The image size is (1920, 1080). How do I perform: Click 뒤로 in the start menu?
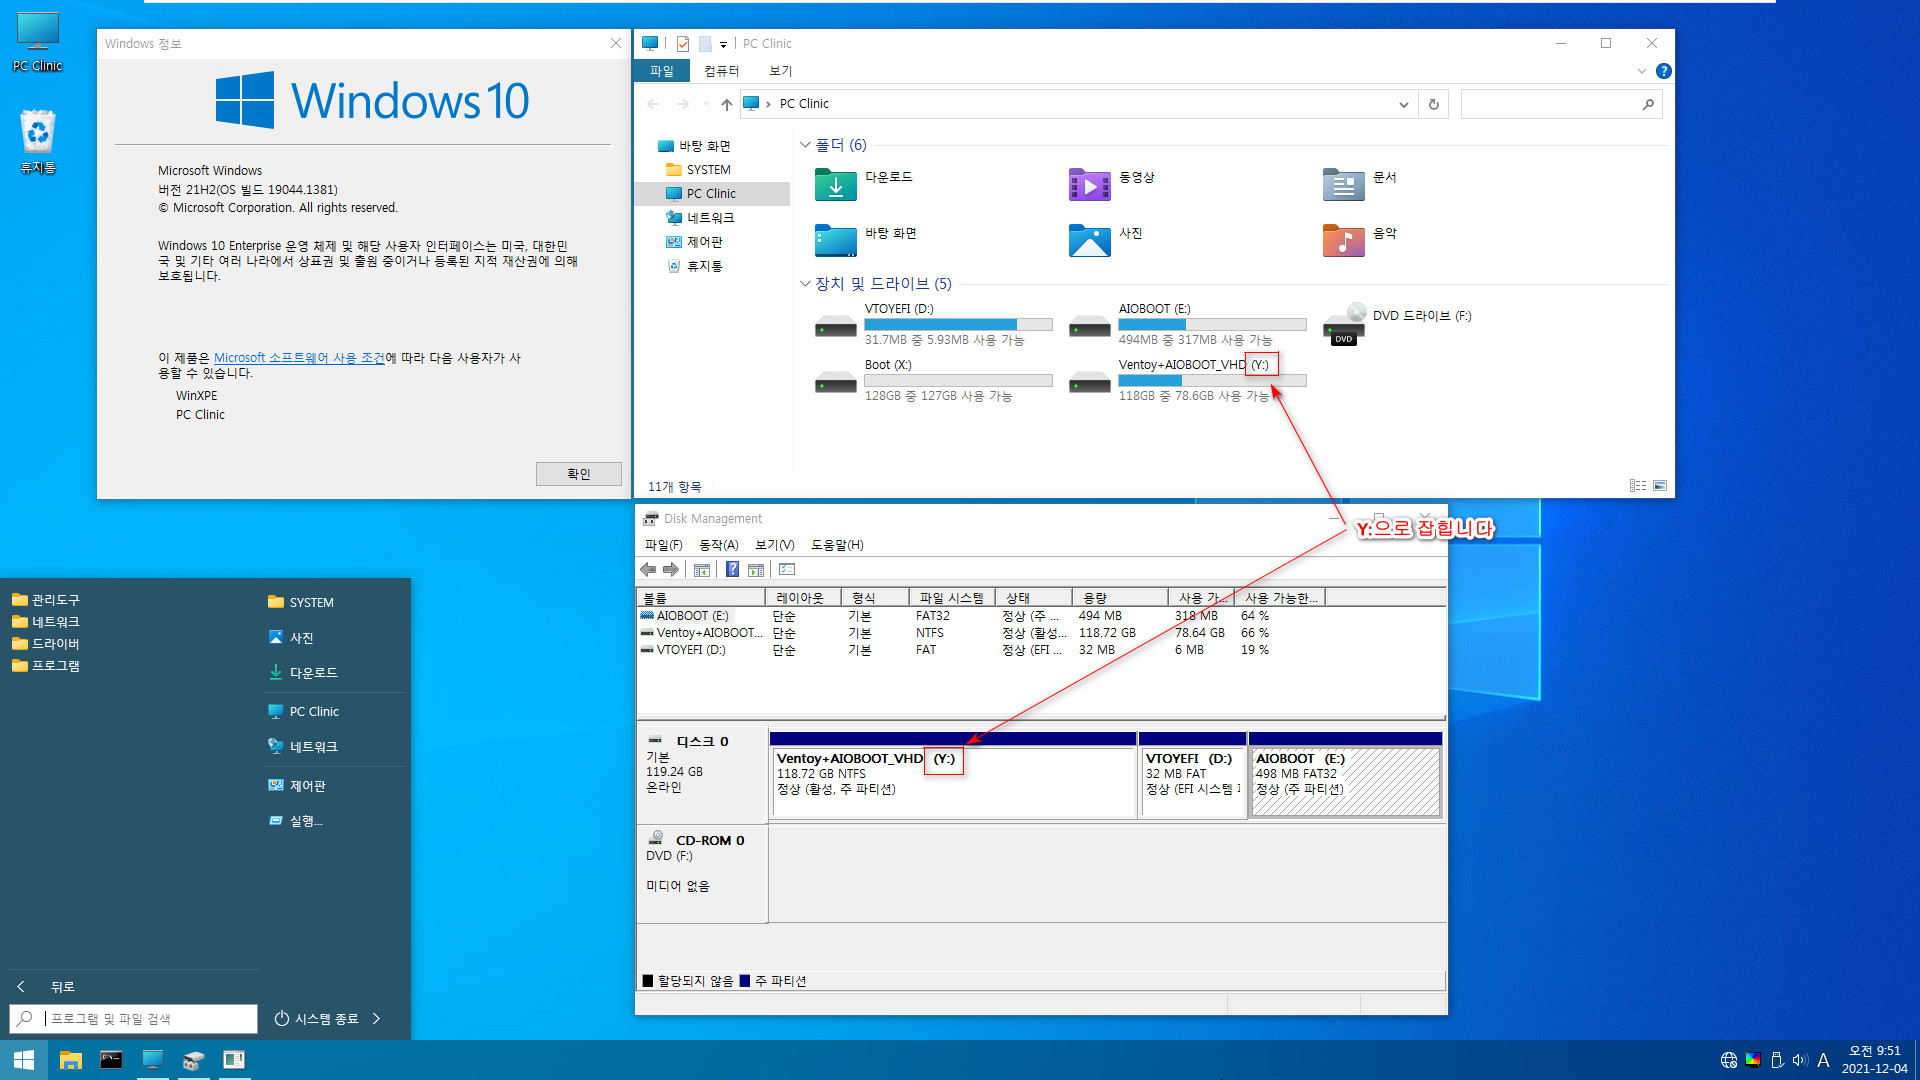[x=62, y=987]
